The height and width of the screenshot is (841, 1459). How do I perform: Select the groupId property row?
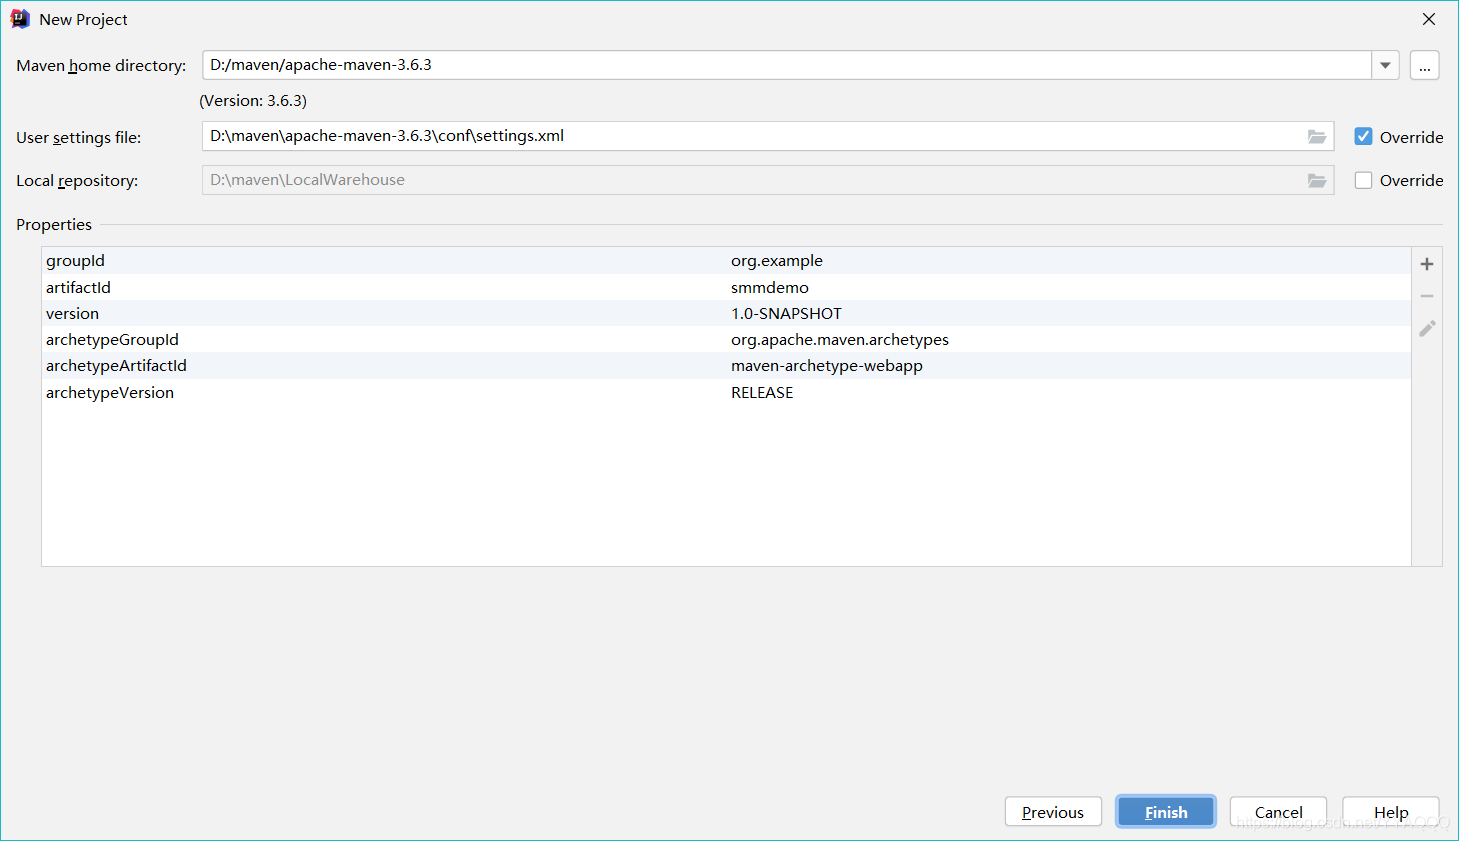pyautogui.click(x=726, y=261)
